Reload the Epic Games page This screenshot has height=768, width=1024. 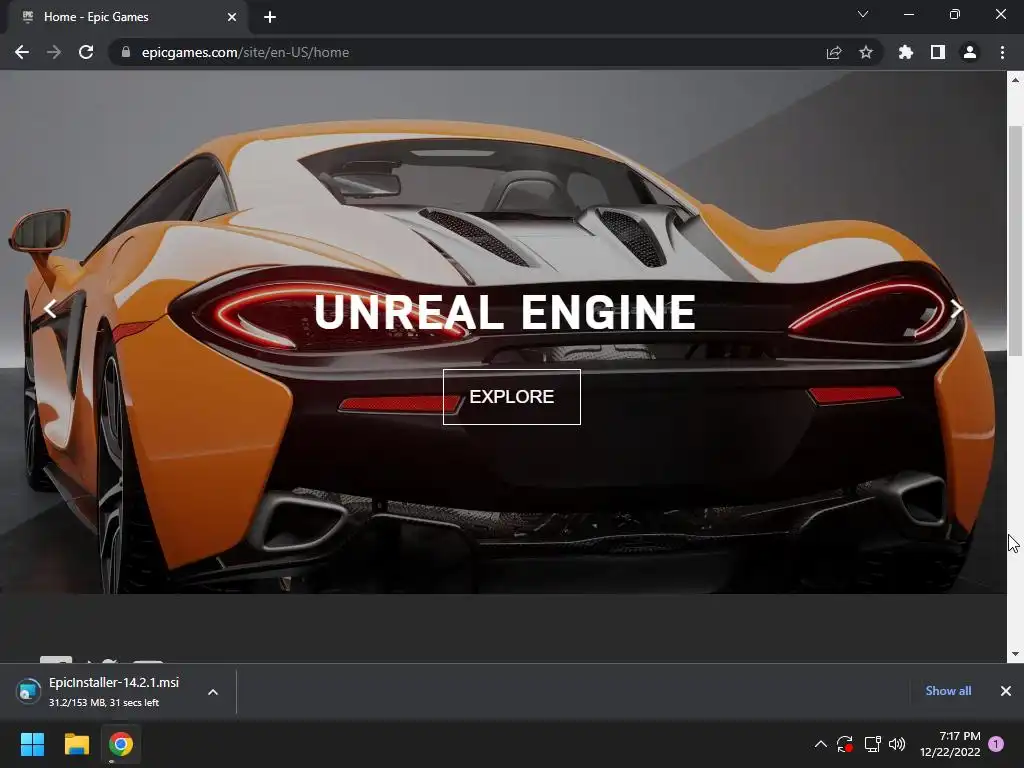point(86,52)
